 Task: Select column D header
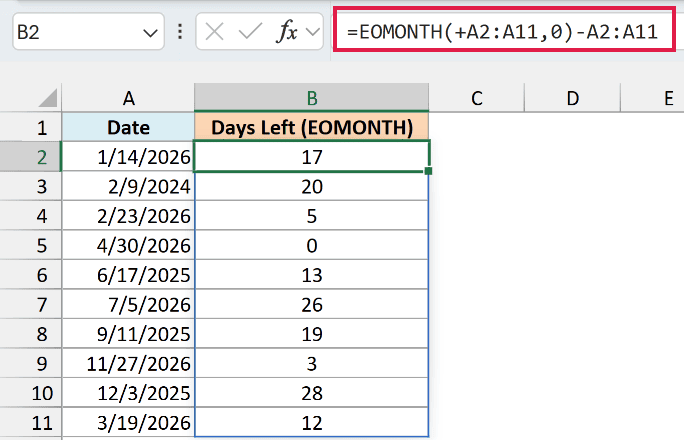(572, 98)
